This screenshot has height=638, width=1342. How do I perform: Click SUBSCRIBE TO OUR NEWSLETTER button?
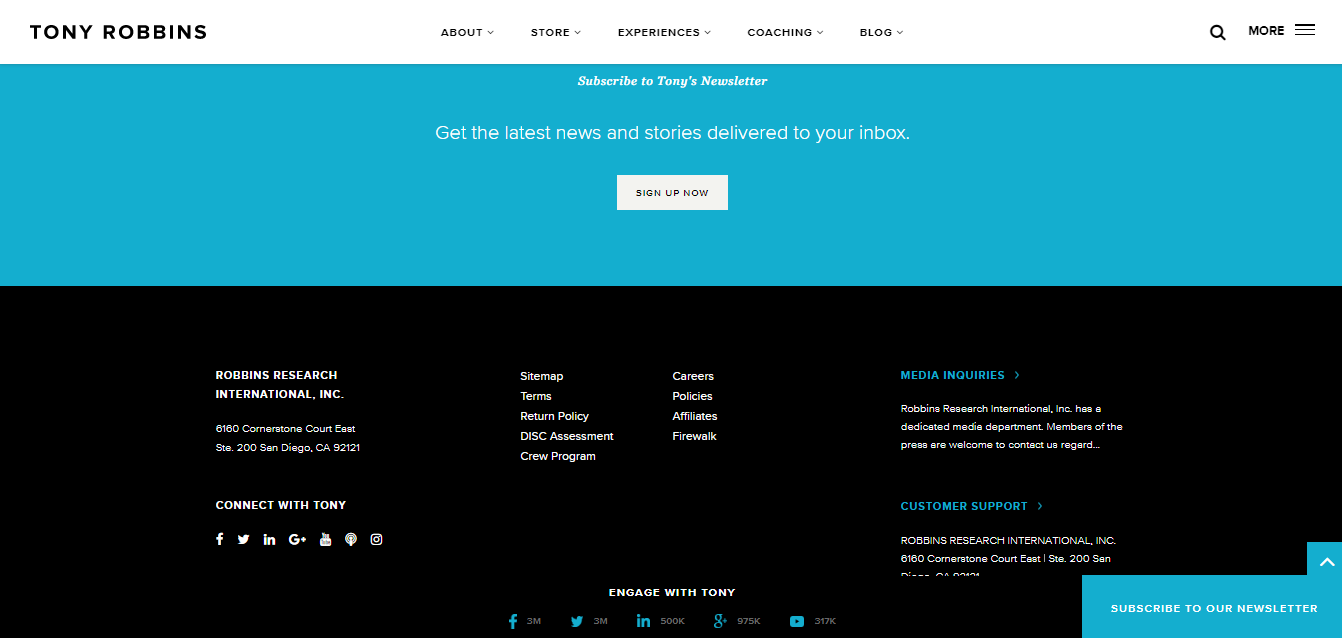pos(1213,607)
